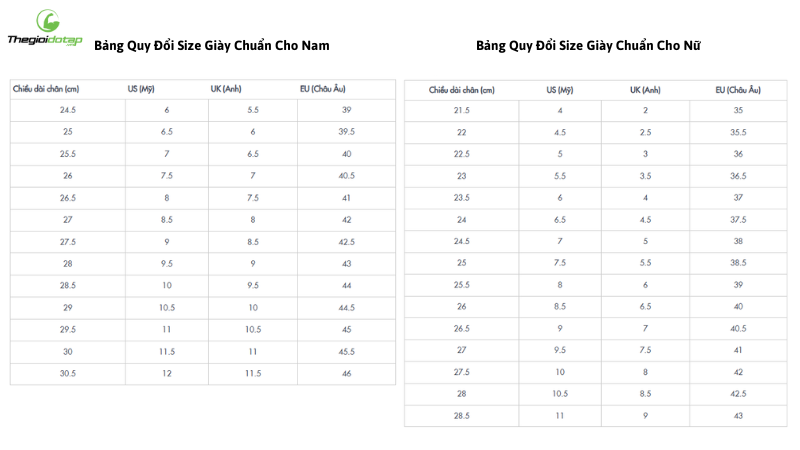Viewport: 800px width, 450px height.
Task: Click the 30.5 cm cell in men's table
Action: [68, 373]
